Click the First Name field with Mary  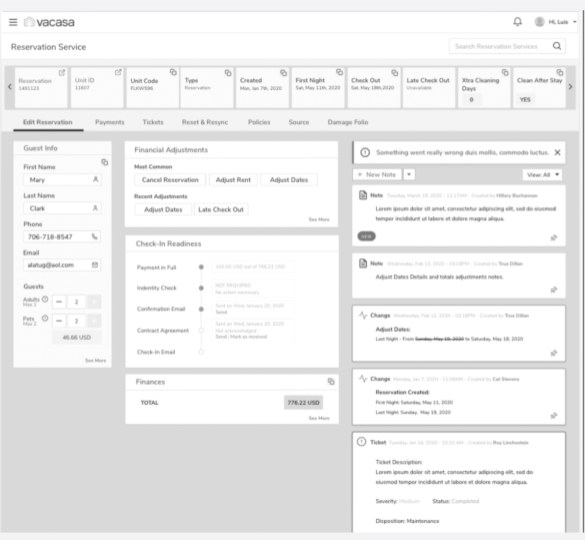(x=62, y=180)
